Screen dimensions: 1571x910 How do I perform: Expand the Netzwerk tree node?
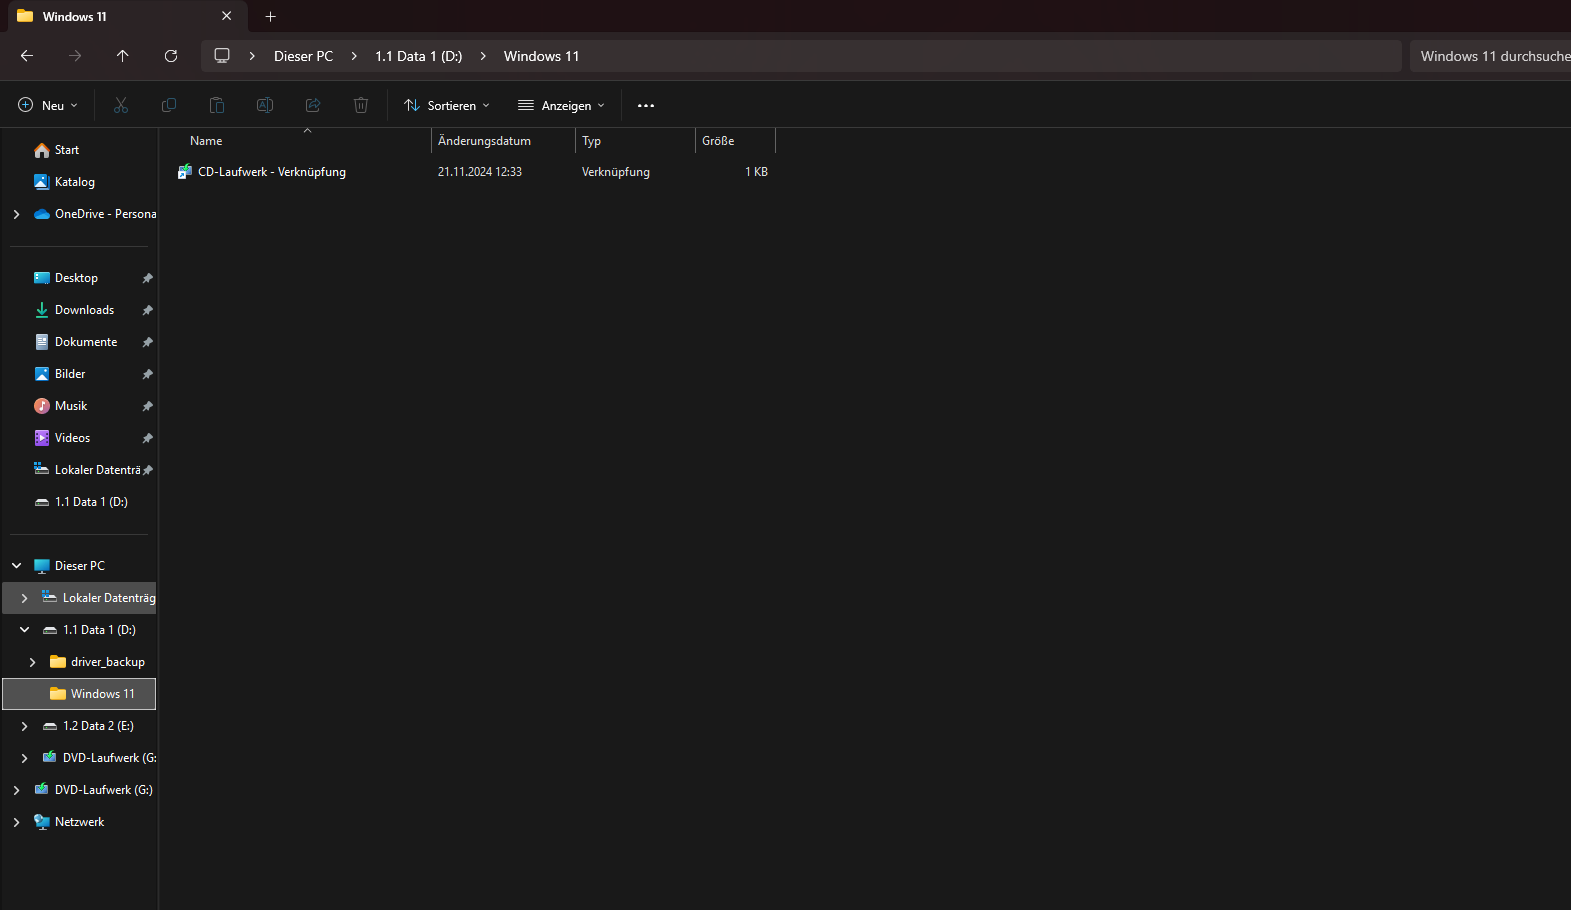click(16, 822)
